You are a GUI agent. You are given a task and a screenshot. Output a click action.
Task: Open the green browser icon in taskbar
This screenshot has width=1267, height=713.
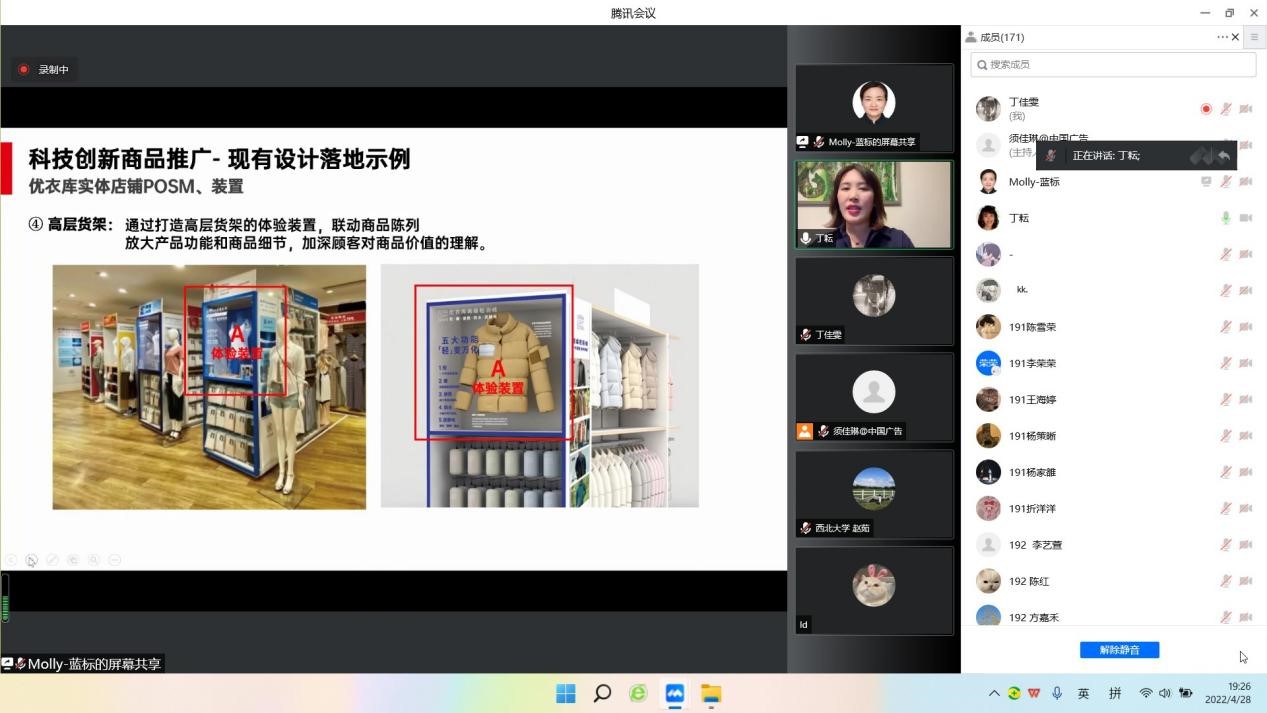pyautogui.click(x=638, y=693)
